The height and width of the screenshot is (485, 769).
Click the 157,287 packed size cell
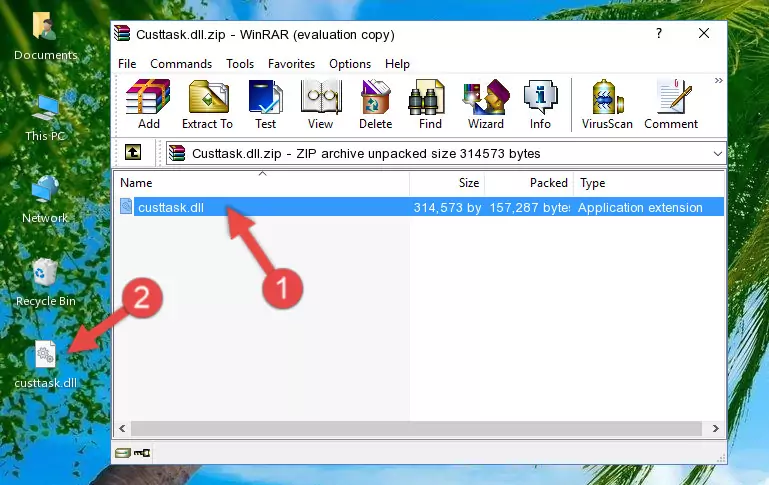click(x=529, y=207)
